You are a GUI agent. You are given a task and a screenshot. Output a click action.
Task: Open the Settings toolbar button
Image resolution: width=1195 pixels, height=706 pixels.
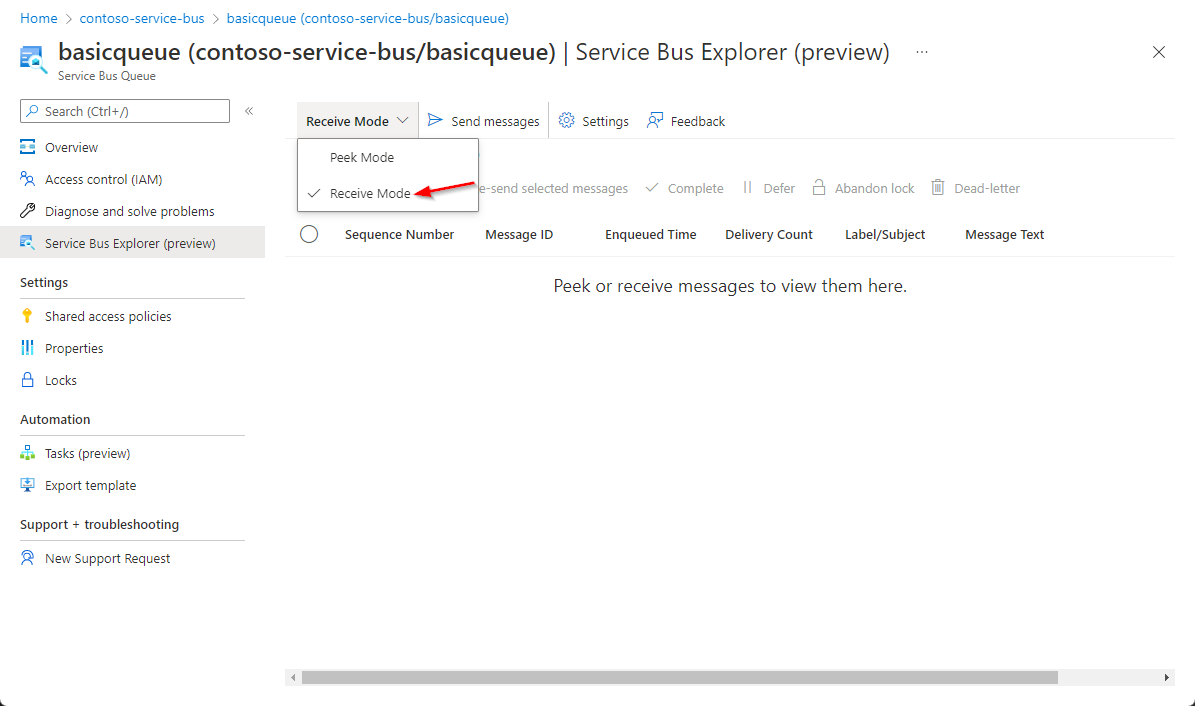pos(594,120)
